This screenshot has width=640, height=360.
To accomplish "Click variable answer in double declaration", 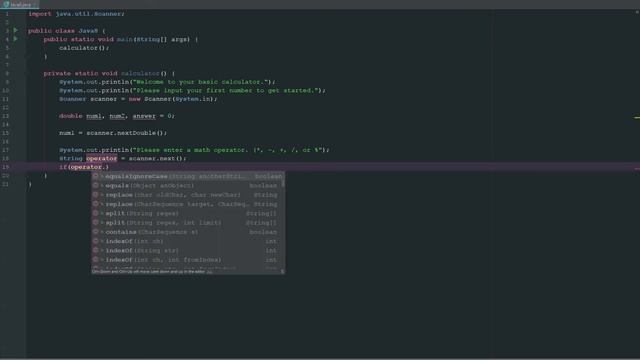I will (144, 116).
